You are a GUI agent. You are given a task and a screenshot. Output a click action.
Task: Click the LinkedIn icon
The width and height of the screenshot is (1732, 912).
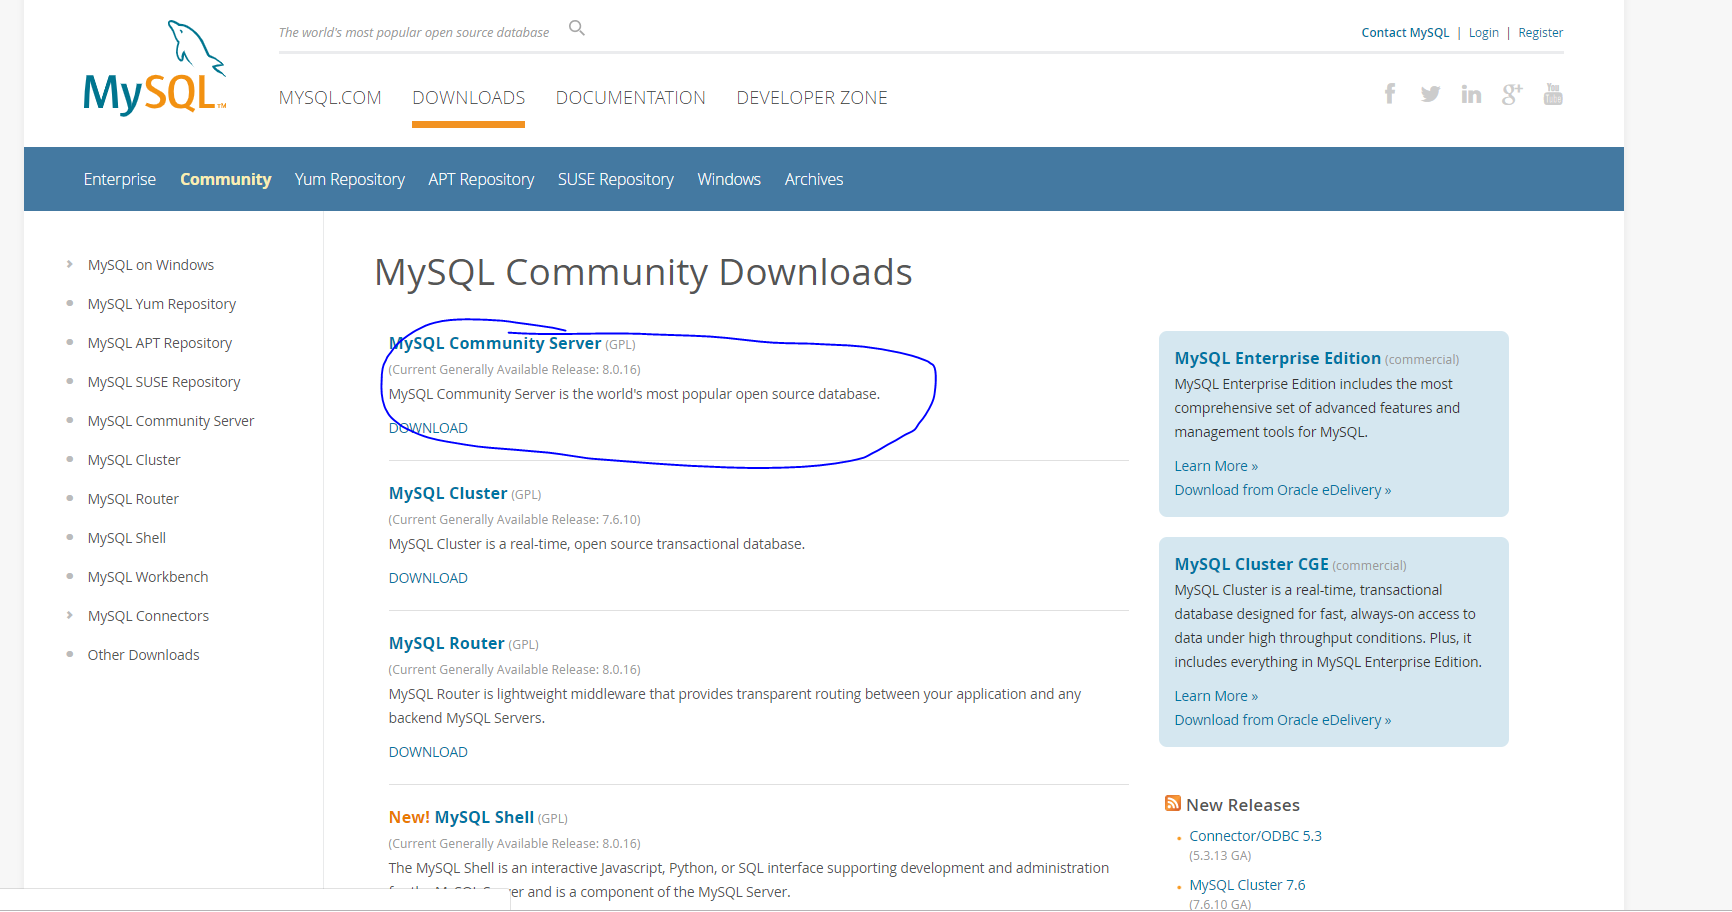[1471, 93]
